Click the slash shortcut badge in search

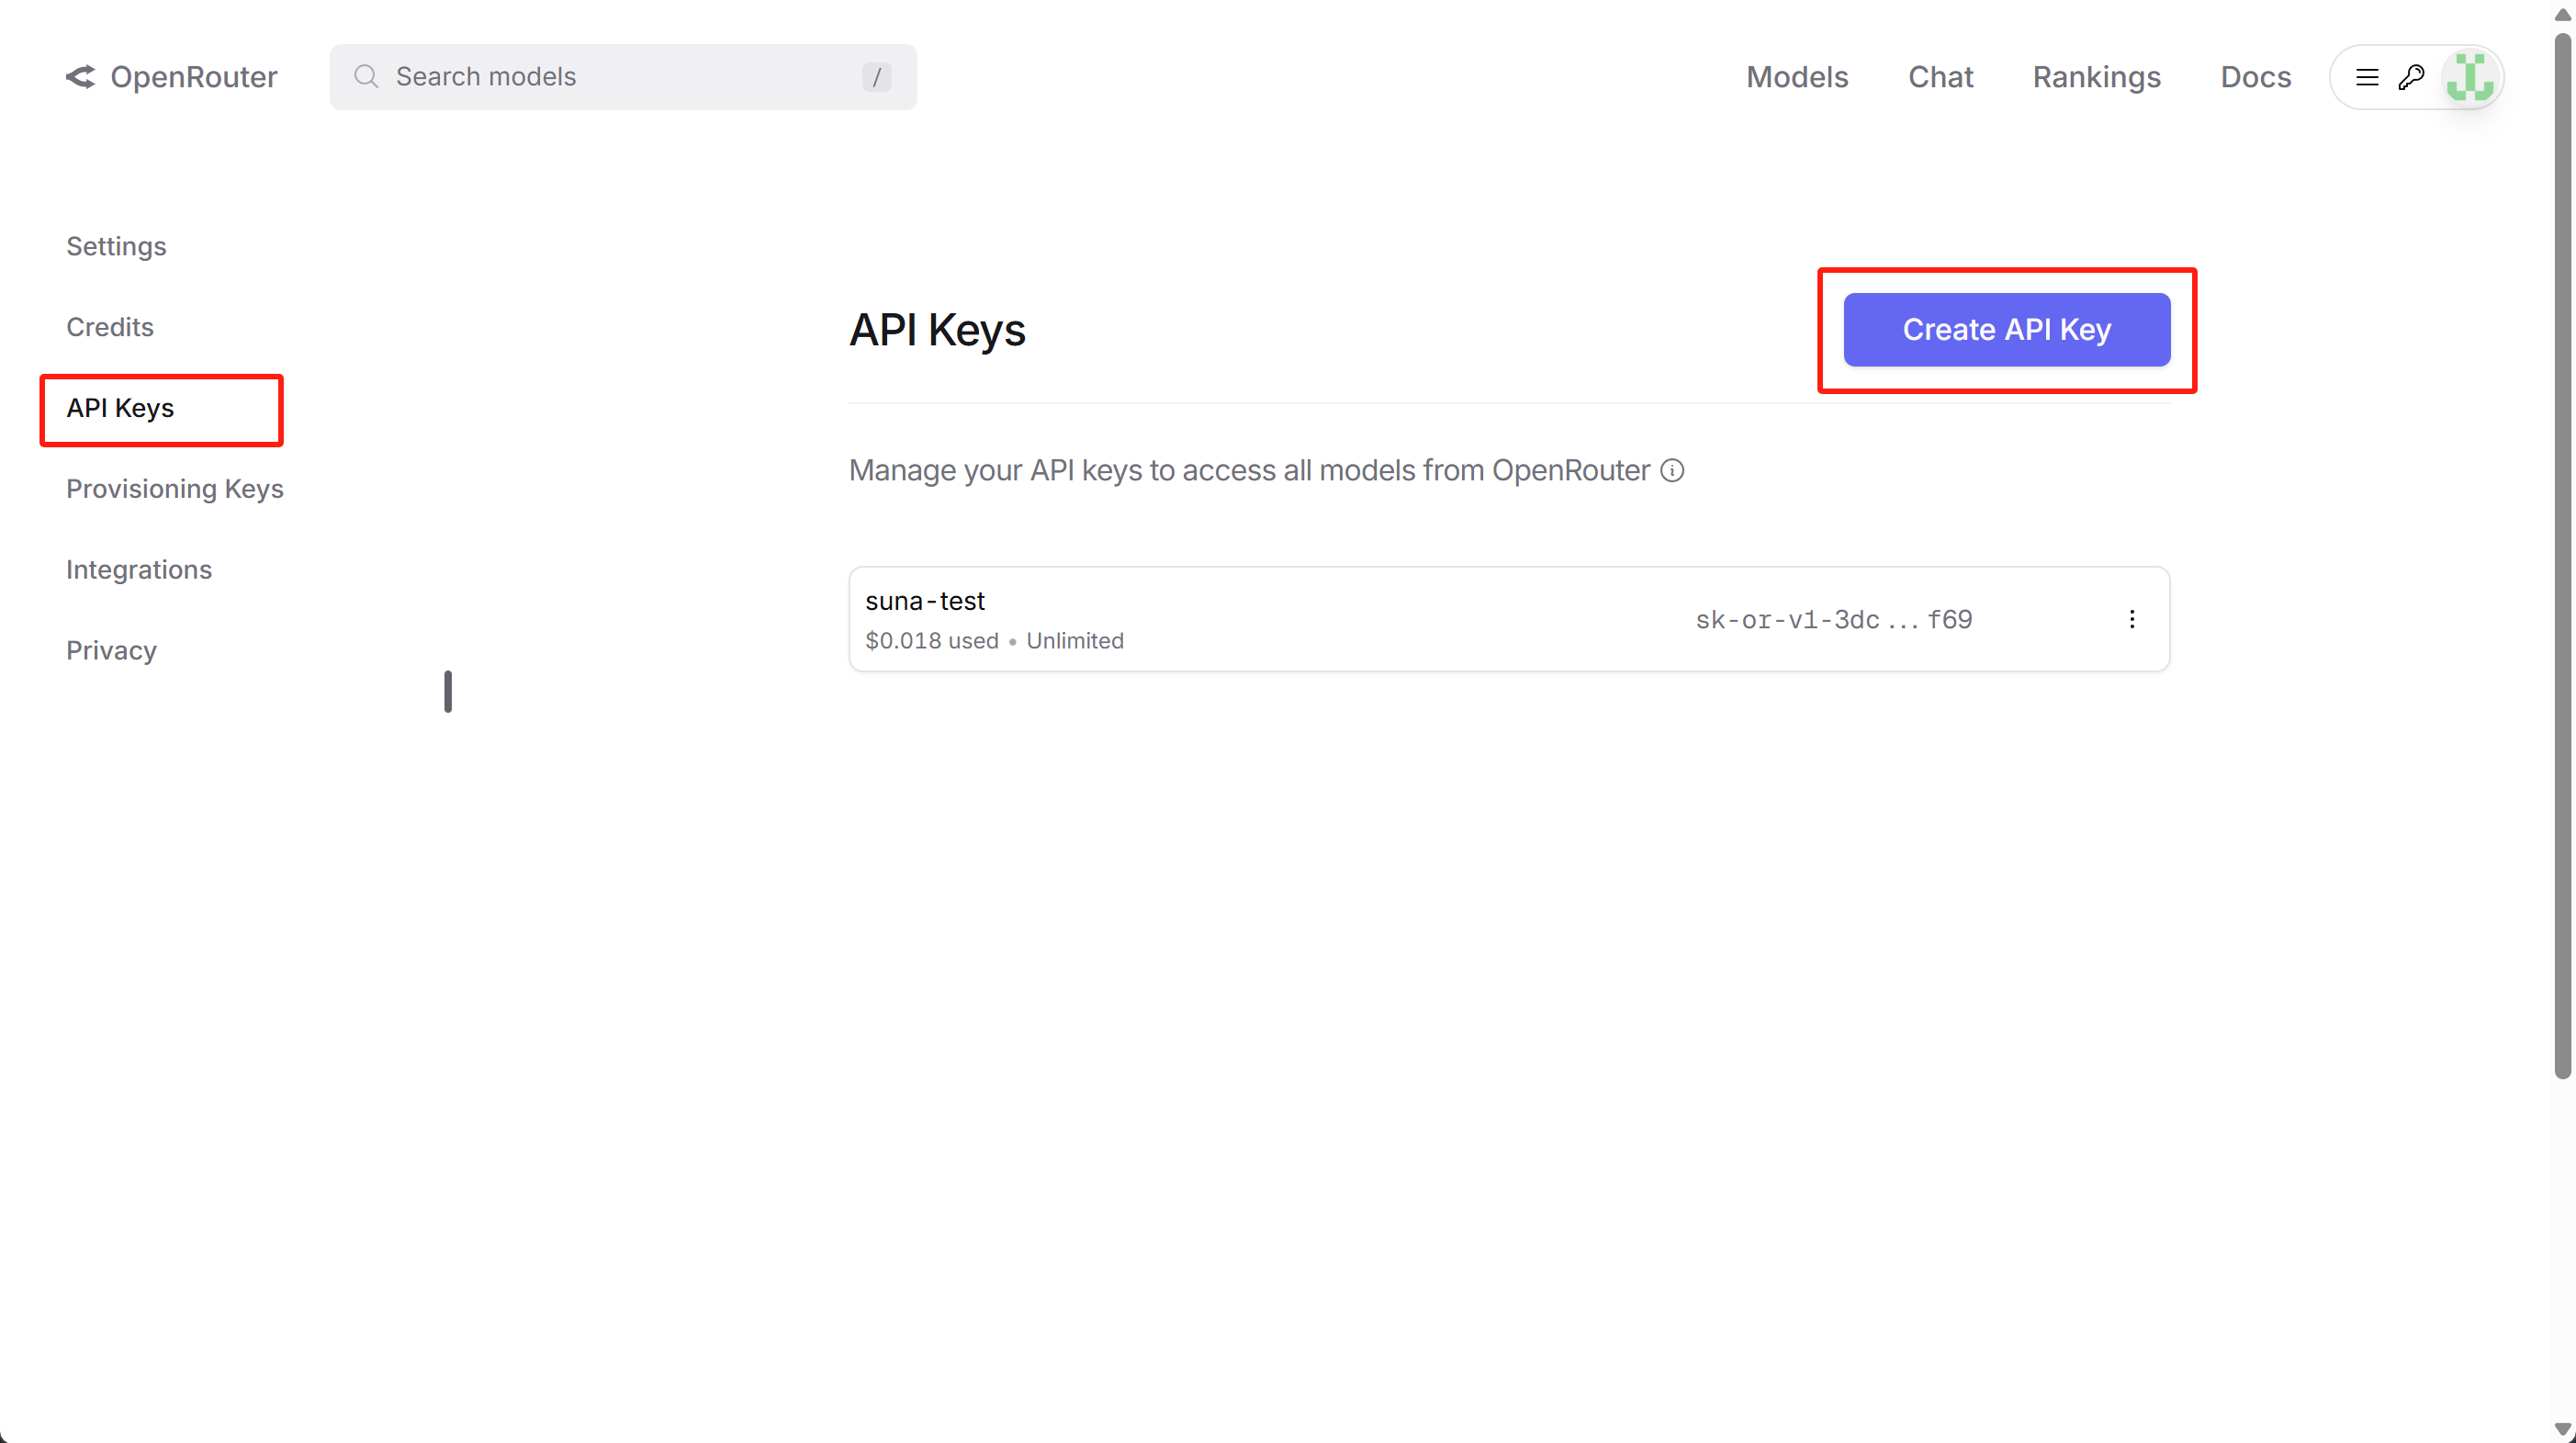(x=876, y=77)
